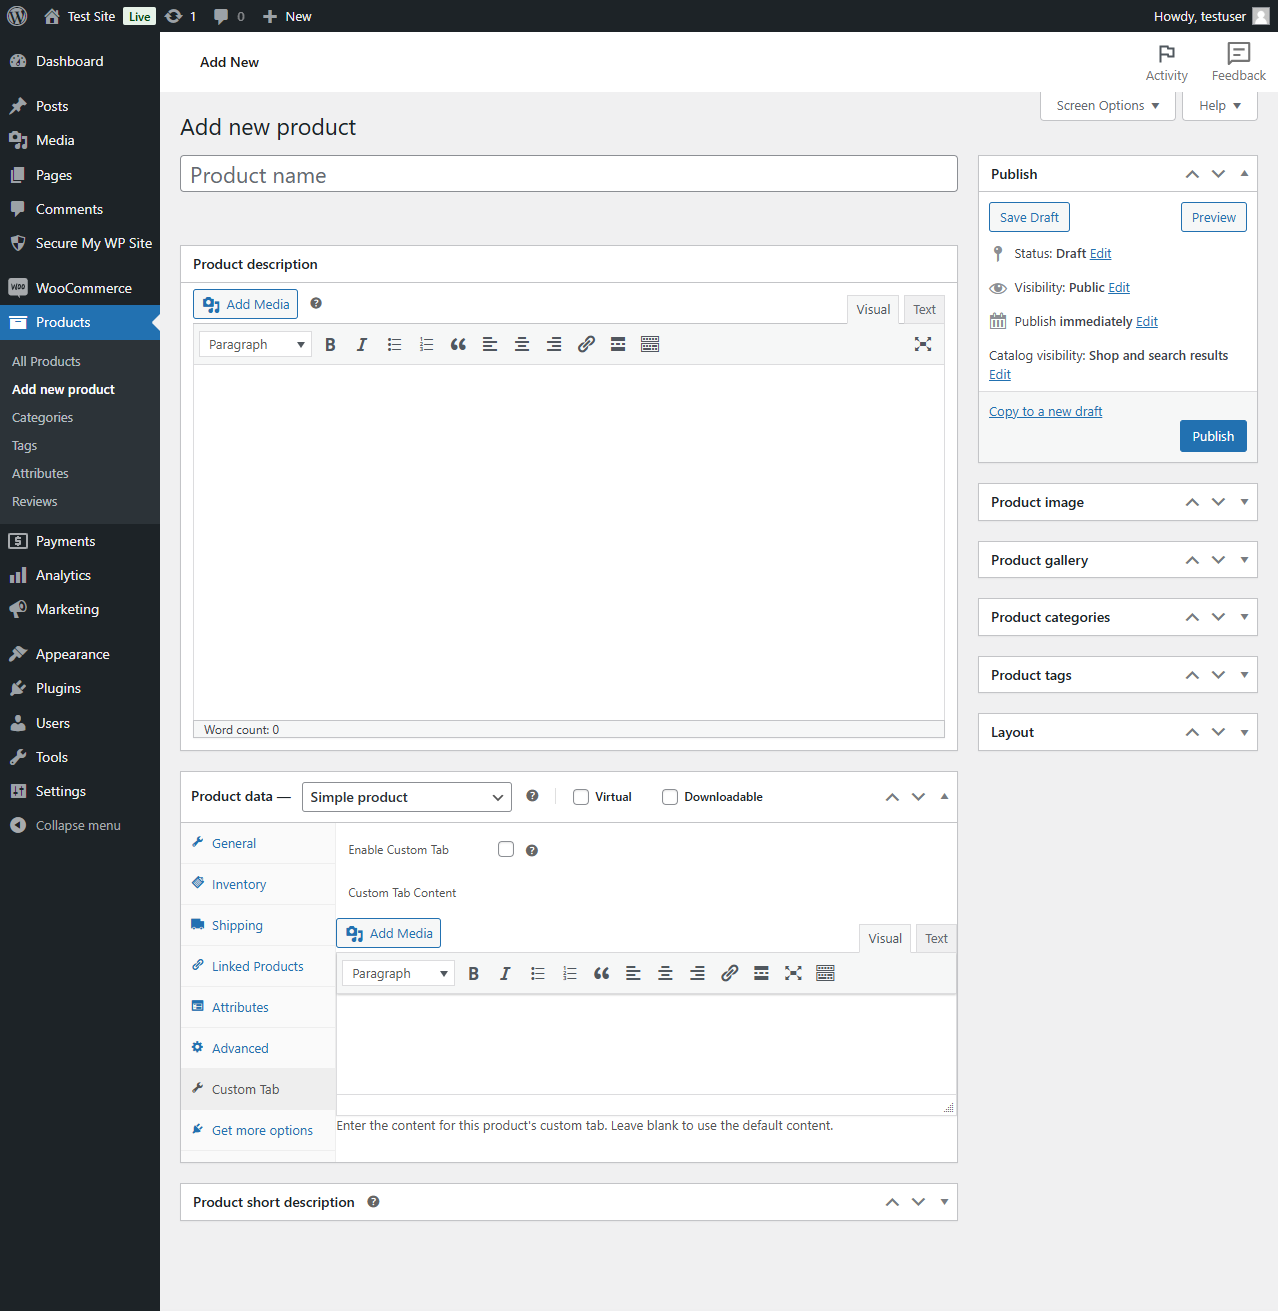This screenshot has height=1311, width=1278.
Task: Switch Custom Tab editor to Text tab
Action: 936,938
